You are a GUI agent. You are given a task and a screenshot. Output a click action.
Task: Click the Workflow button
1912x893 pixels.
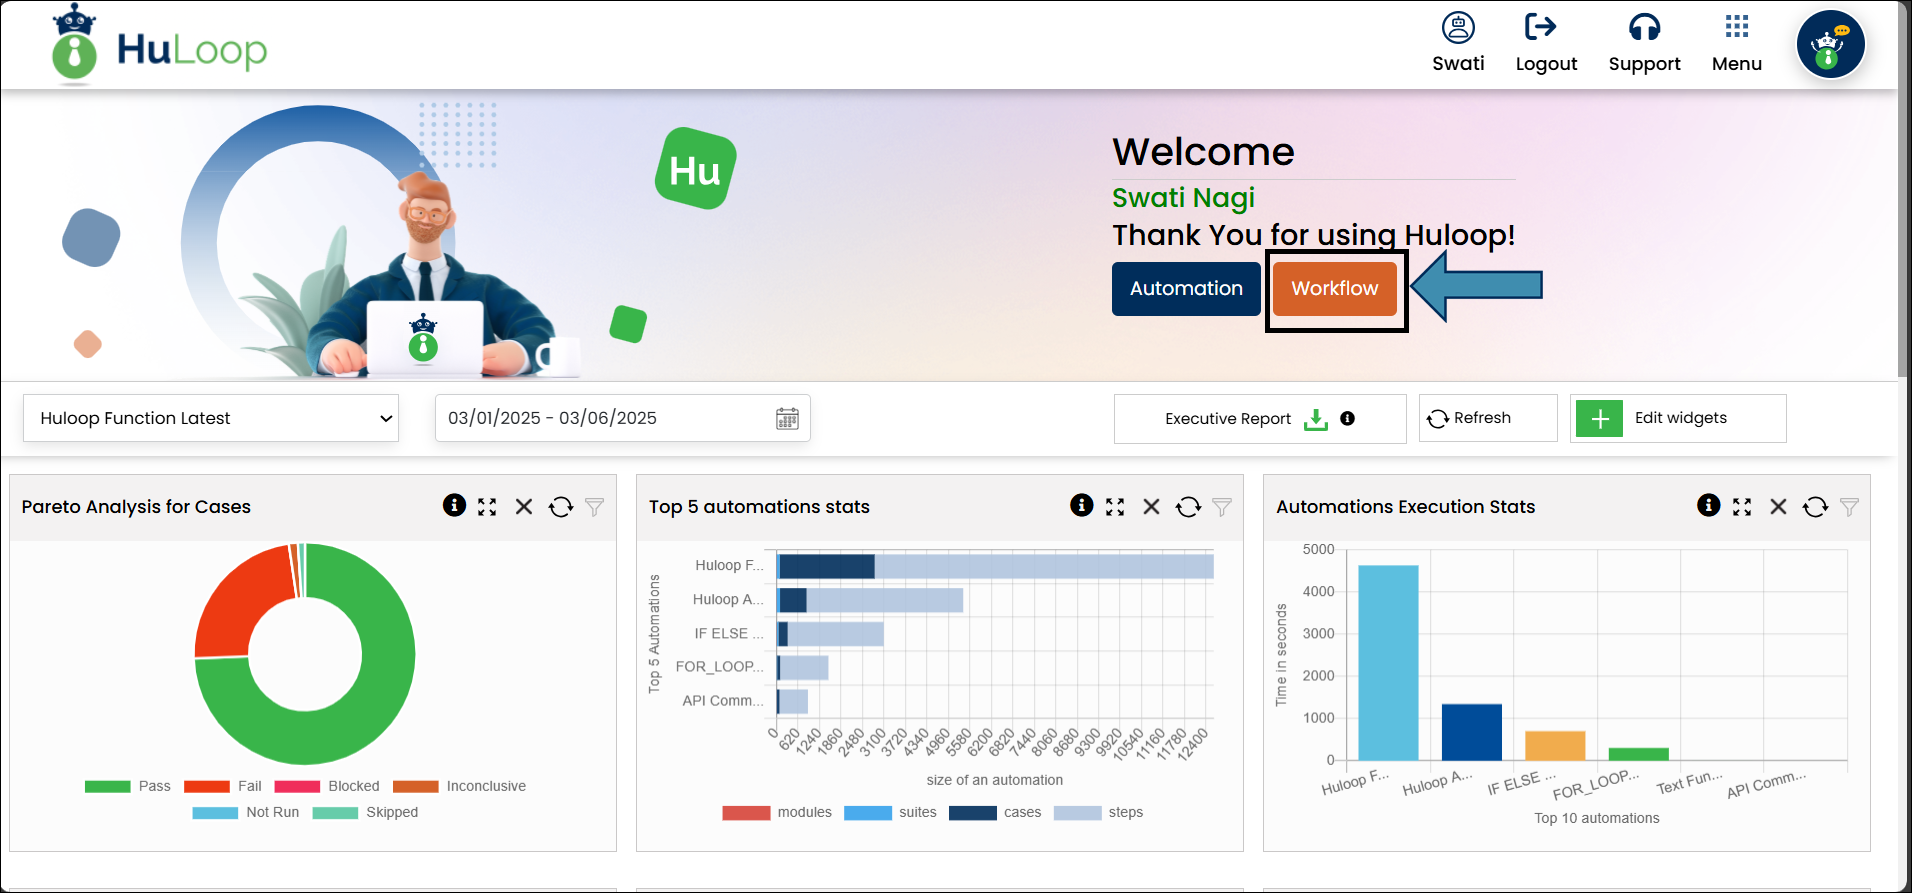[x=1334, y=289]
